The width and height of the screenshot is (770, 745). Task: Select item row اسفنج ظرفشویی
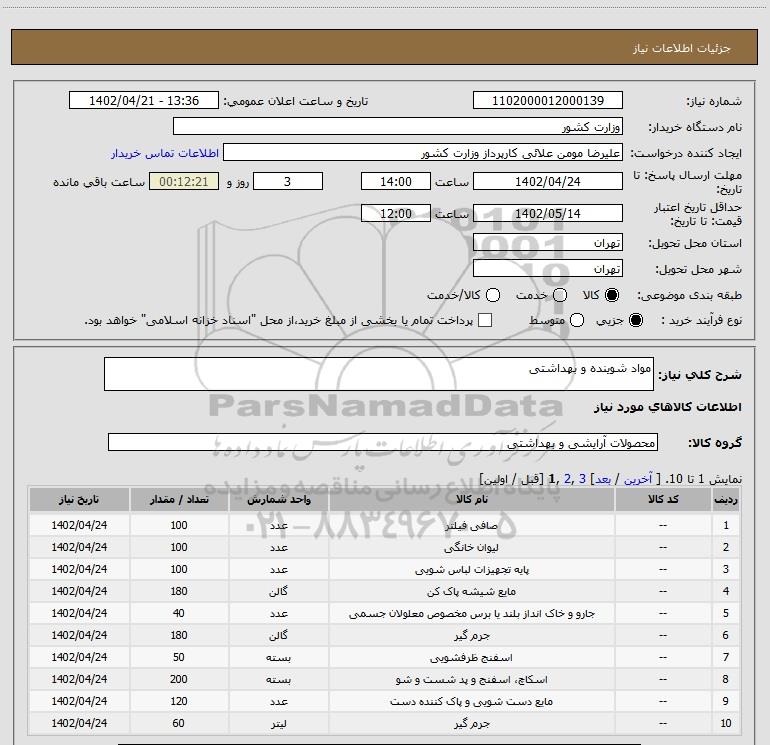pos(384,657)
